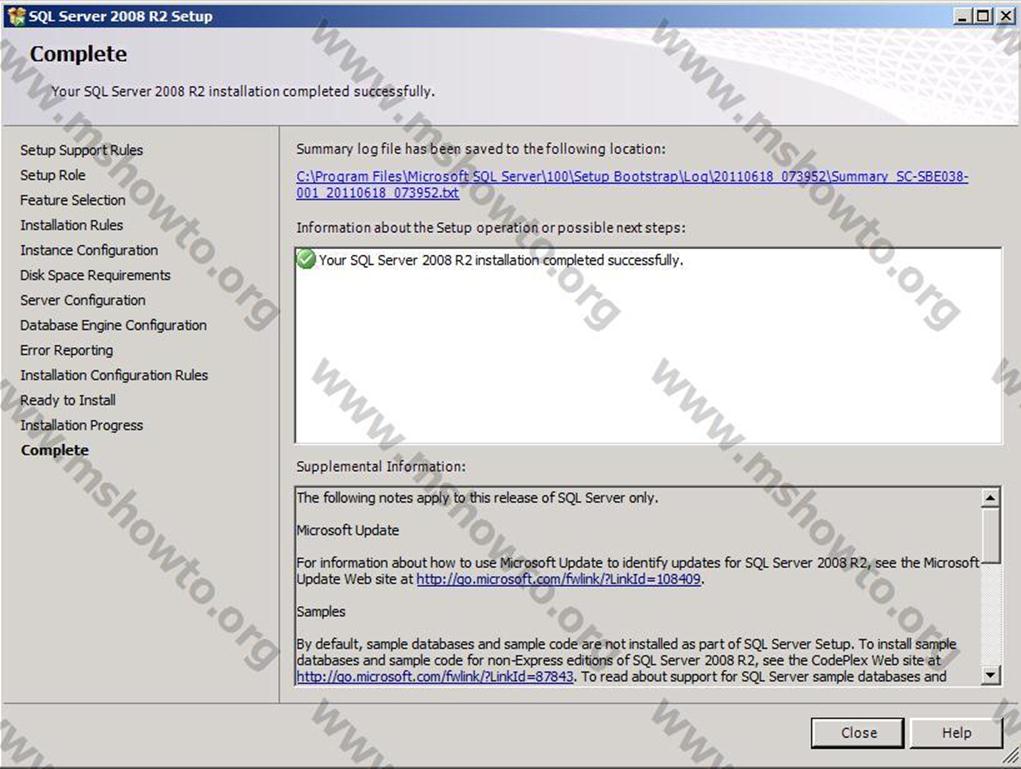
Task: Select the Error Reporting step
Action: click(66, 350)
